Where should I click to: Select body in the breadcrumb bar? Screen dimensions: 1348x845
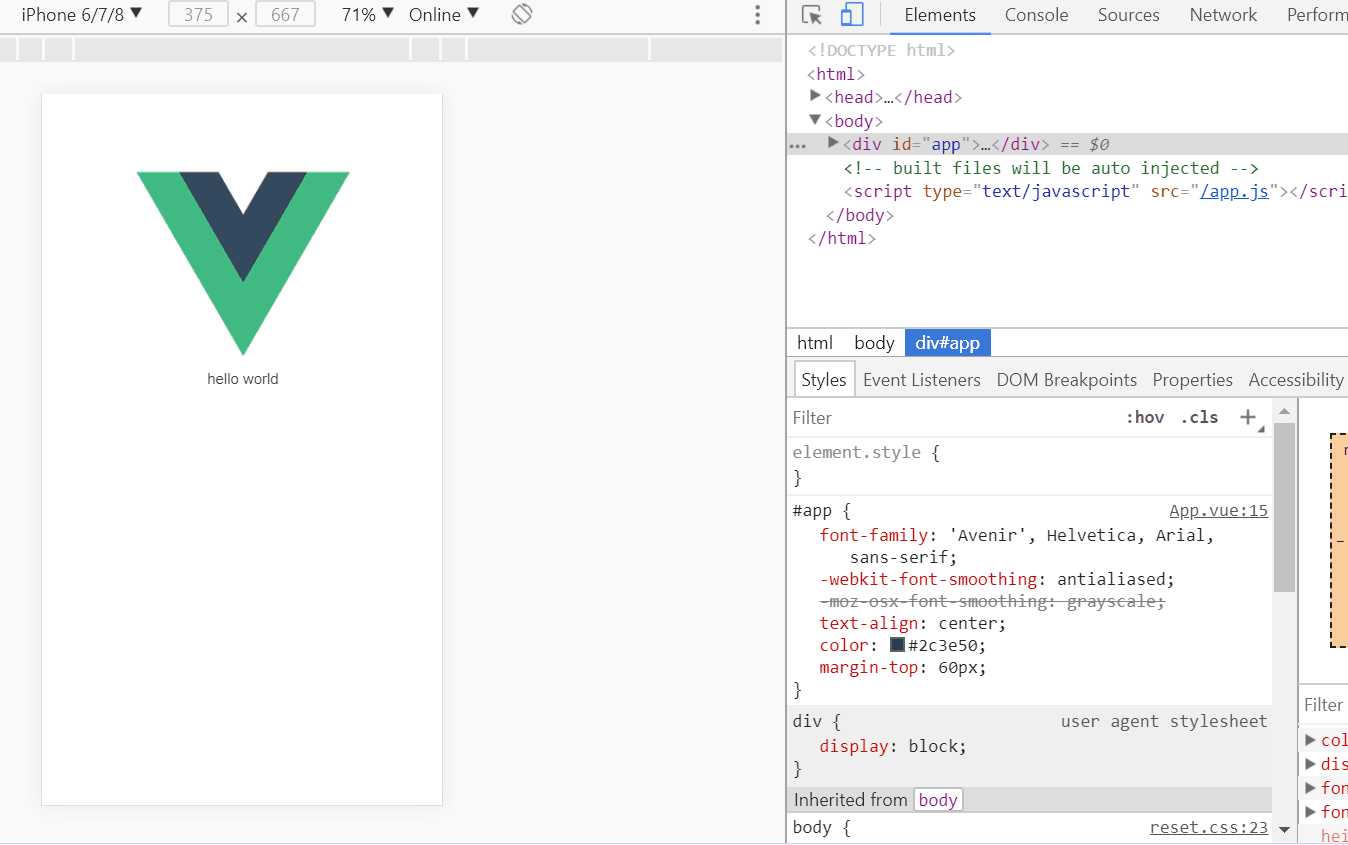(x=874, y=343)
